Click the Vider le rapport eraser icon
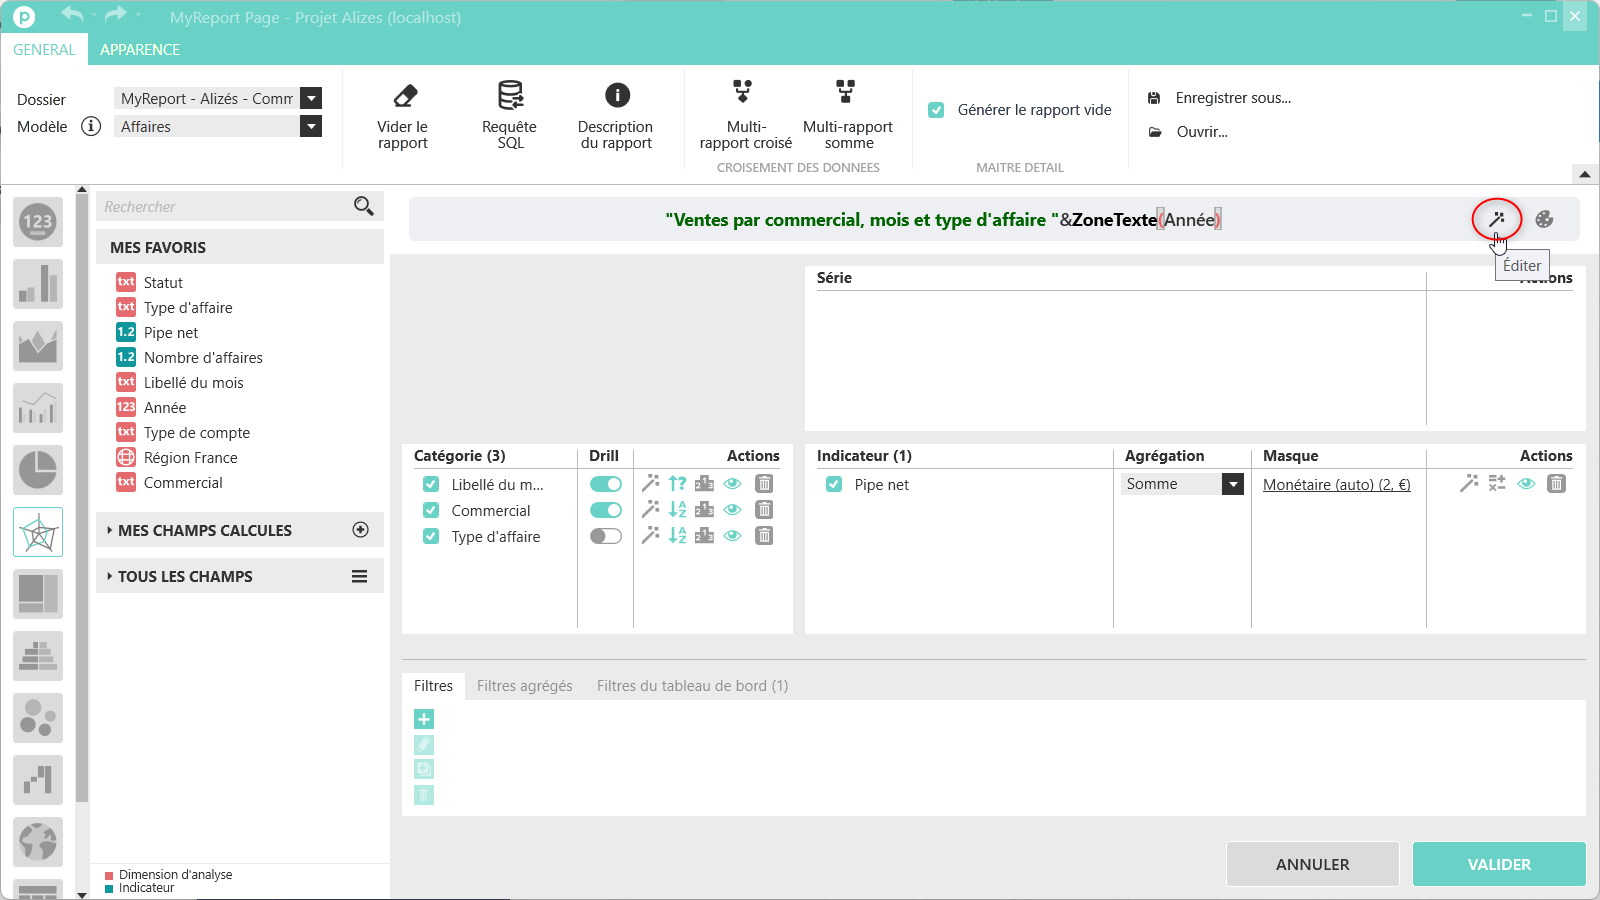Image resolution: width=1600 pixels, height=900 pixels. [404, 95]
